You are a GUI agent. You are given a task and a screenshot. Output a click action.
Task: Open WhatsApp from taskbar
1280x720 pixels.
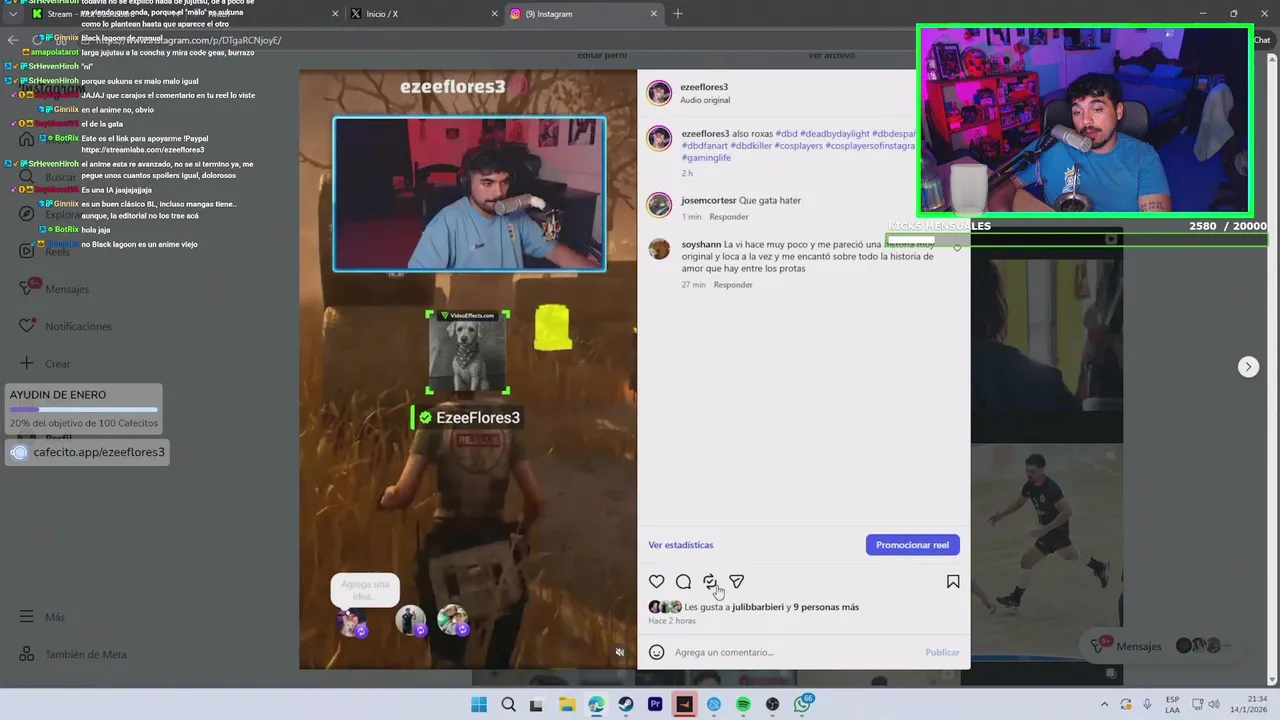coord(803,705)
